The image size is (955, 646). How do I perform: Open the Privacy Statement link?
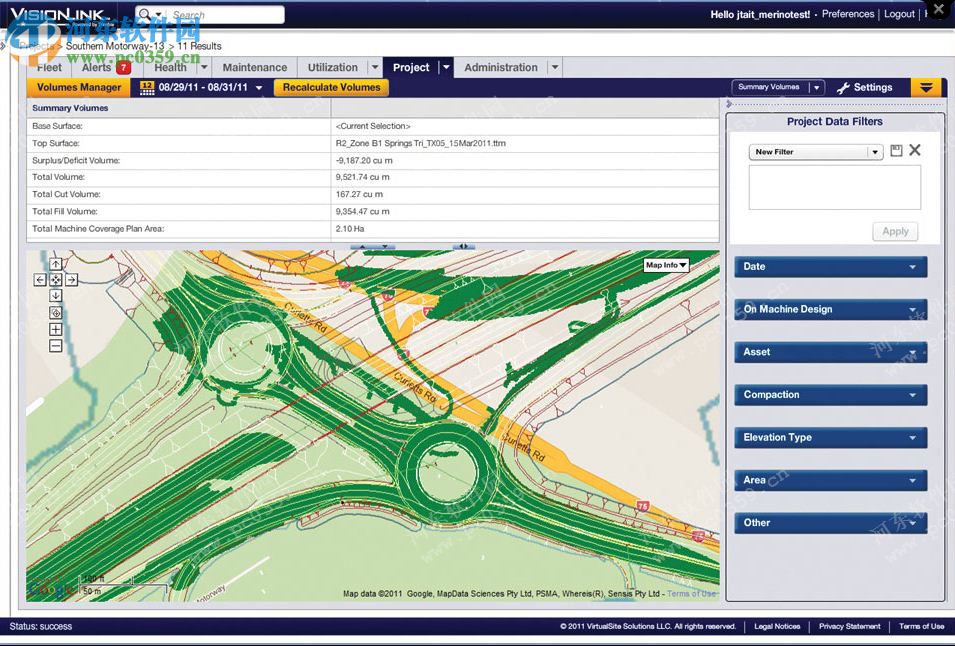[x=849, y=626]
